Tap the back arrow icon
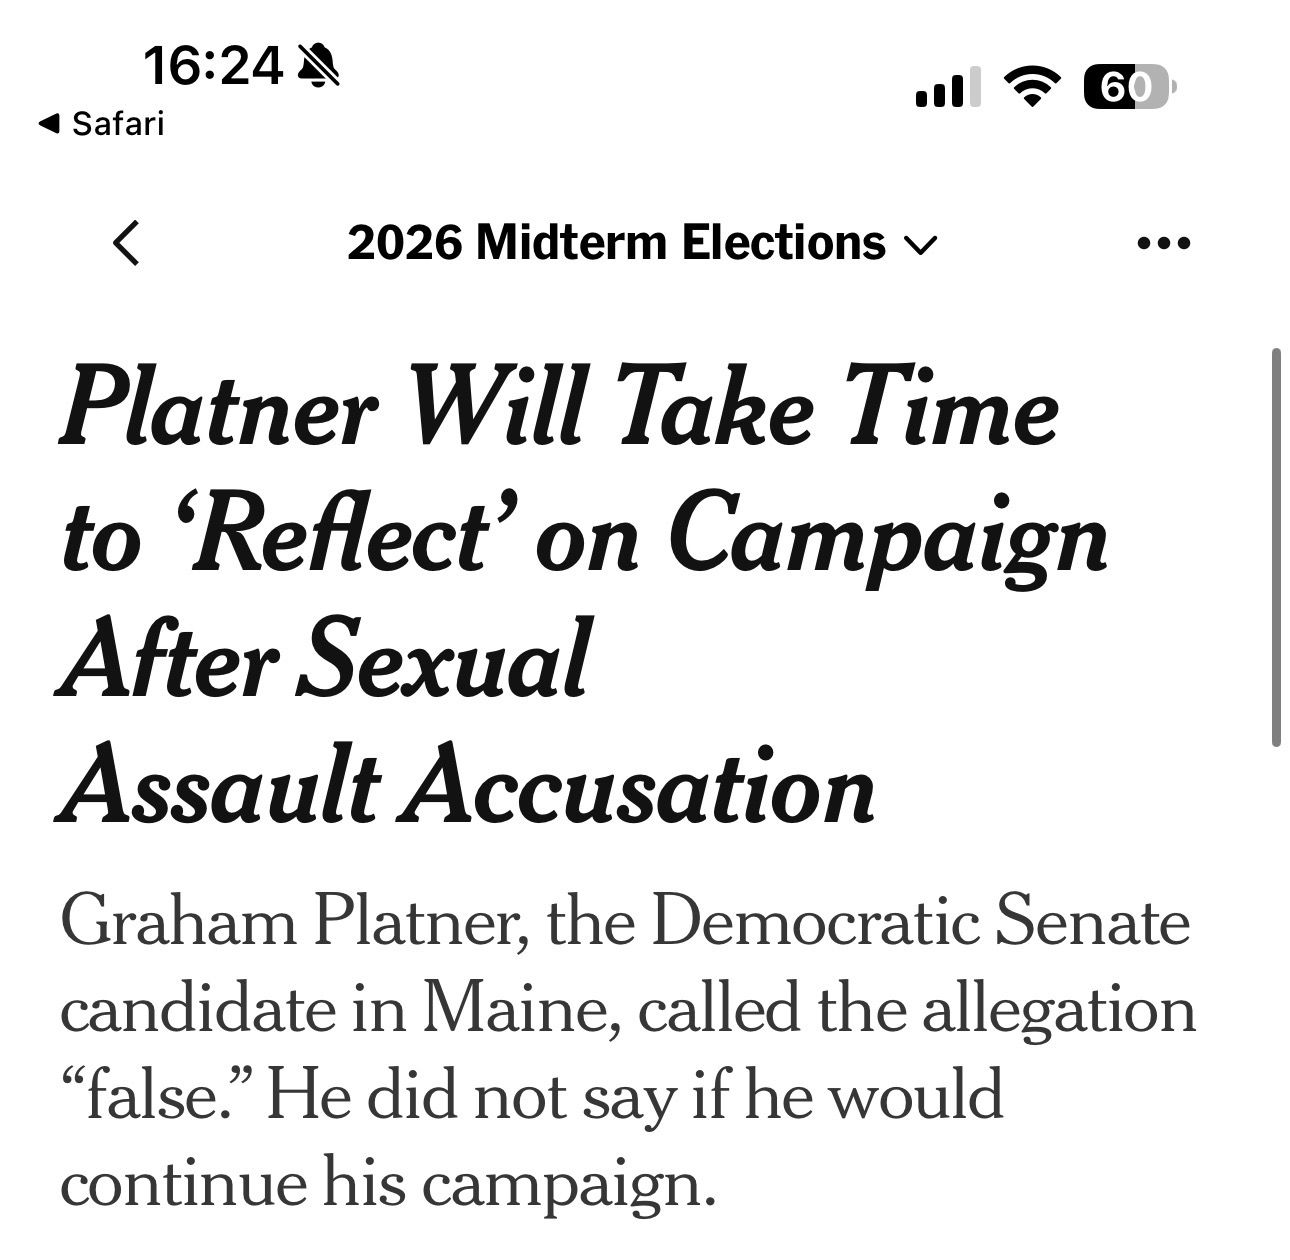The height and width of the screenshot is (1260, 1290). pos(126,243)
